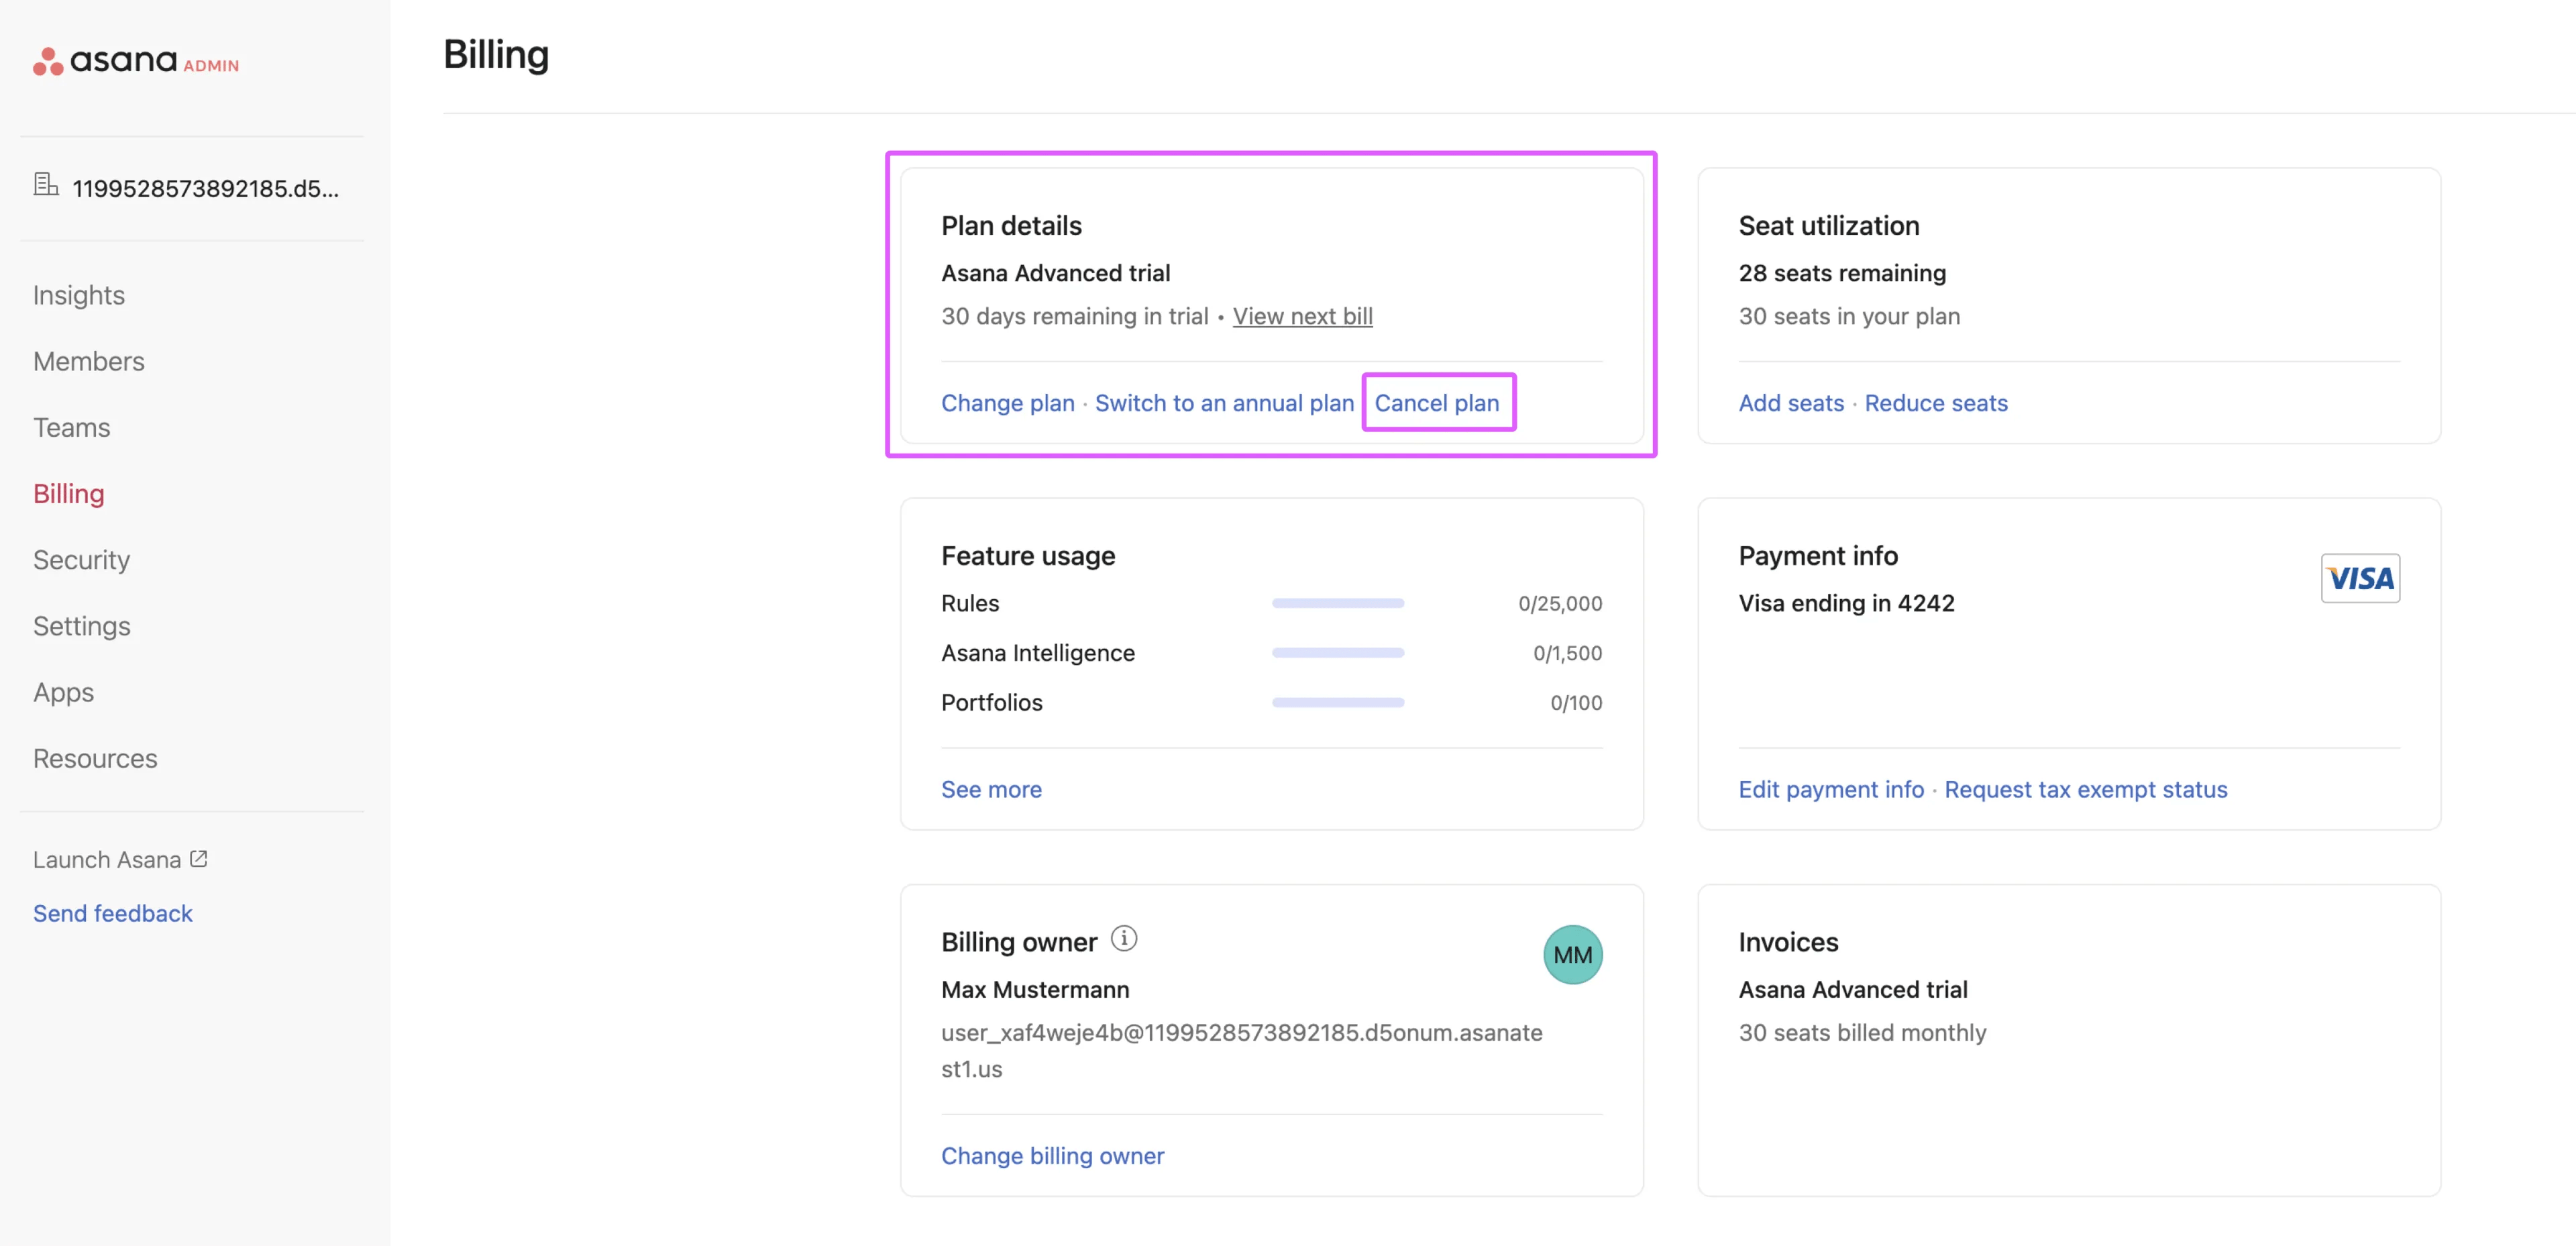2576x1246 pixels.
Task: Click the Asana logo icon
Action: (47, 62)
